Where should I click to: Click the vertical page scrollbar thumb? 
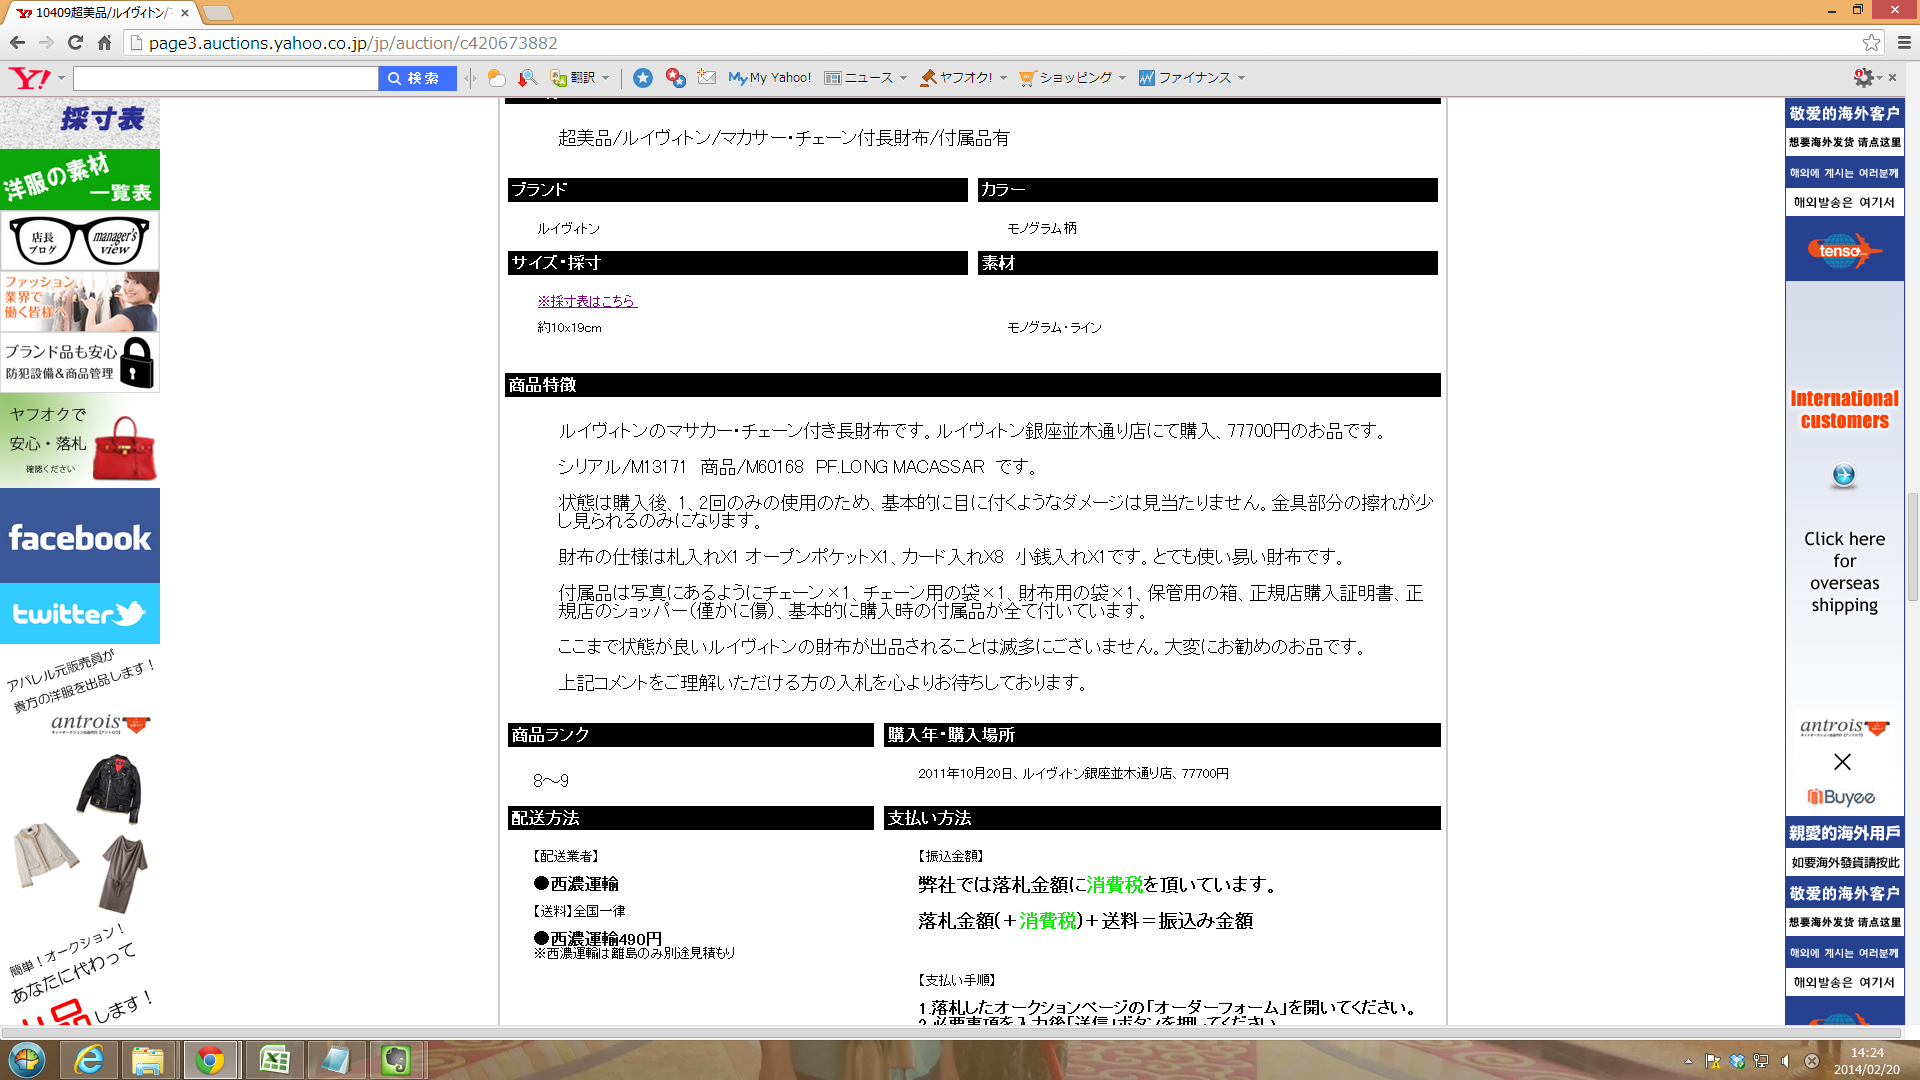[1912, 545]
